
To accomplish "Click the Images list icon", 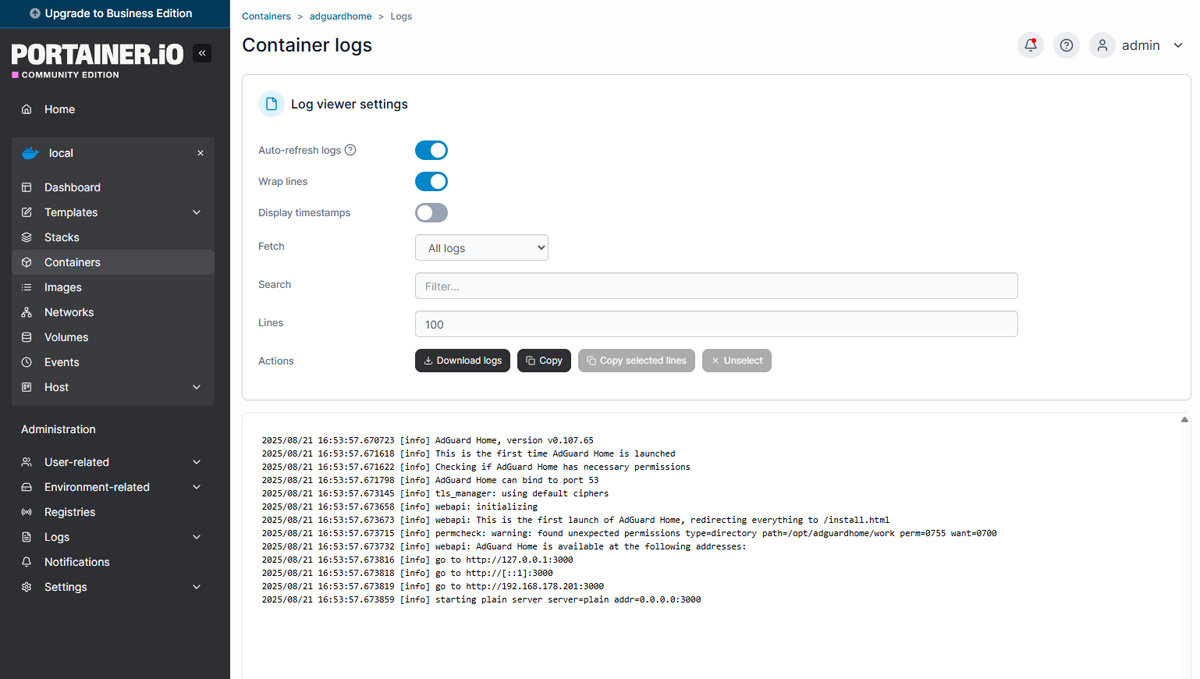I will point(27,287).
